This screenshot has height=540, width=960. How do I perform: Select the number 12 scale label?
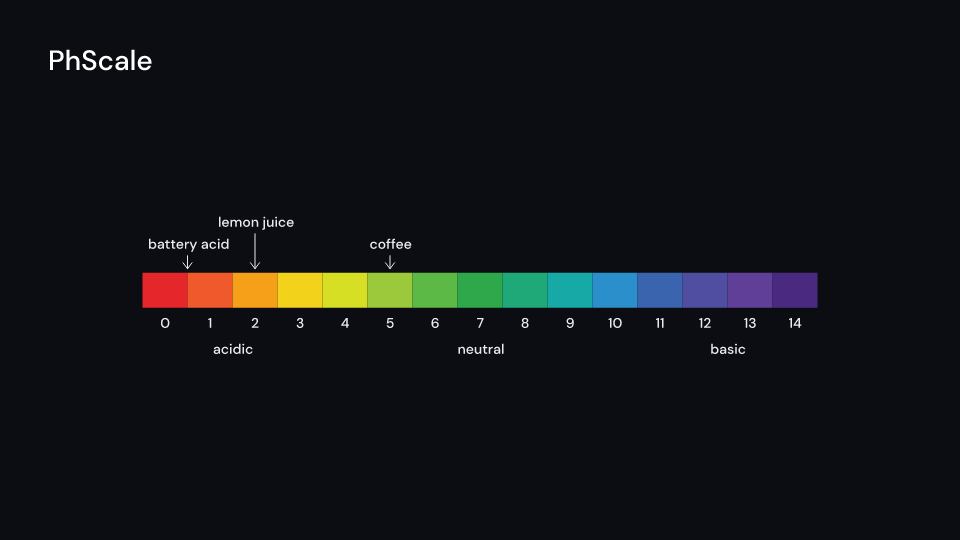pos(705,323)
